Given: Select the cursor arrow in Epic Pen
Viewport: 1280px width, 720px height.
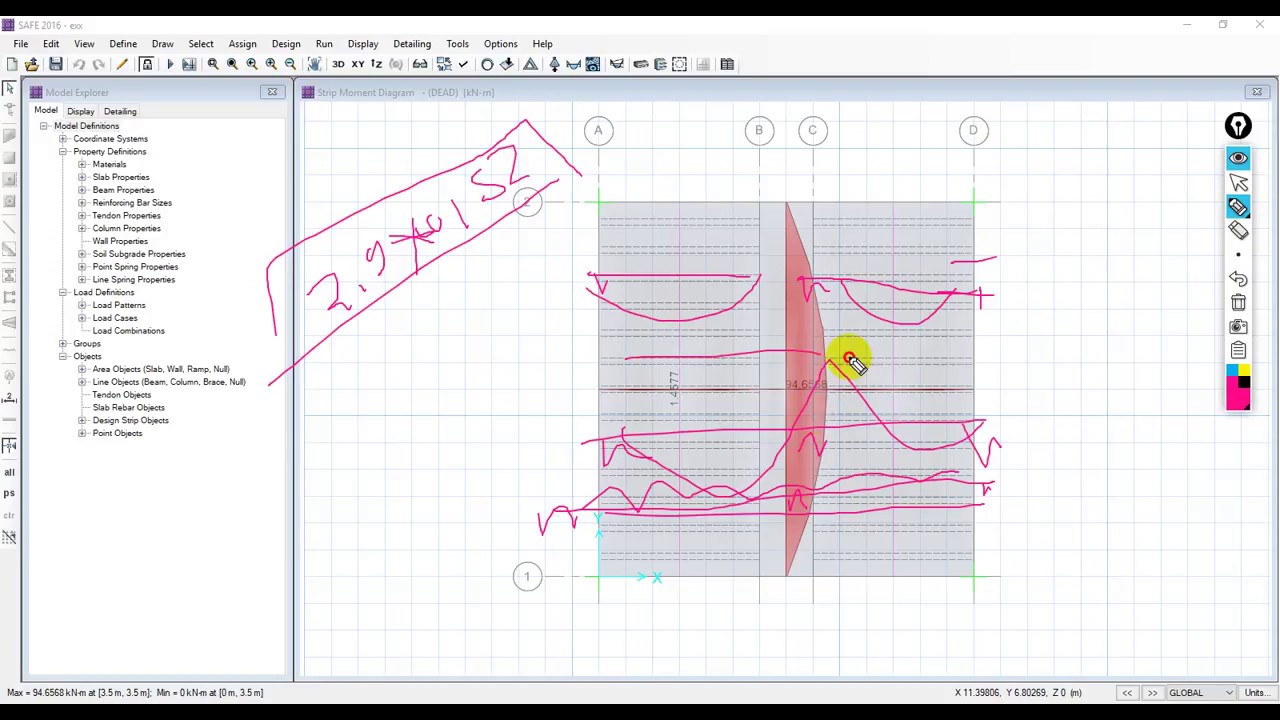Looking at the screenshot, I should [1238, 183].
